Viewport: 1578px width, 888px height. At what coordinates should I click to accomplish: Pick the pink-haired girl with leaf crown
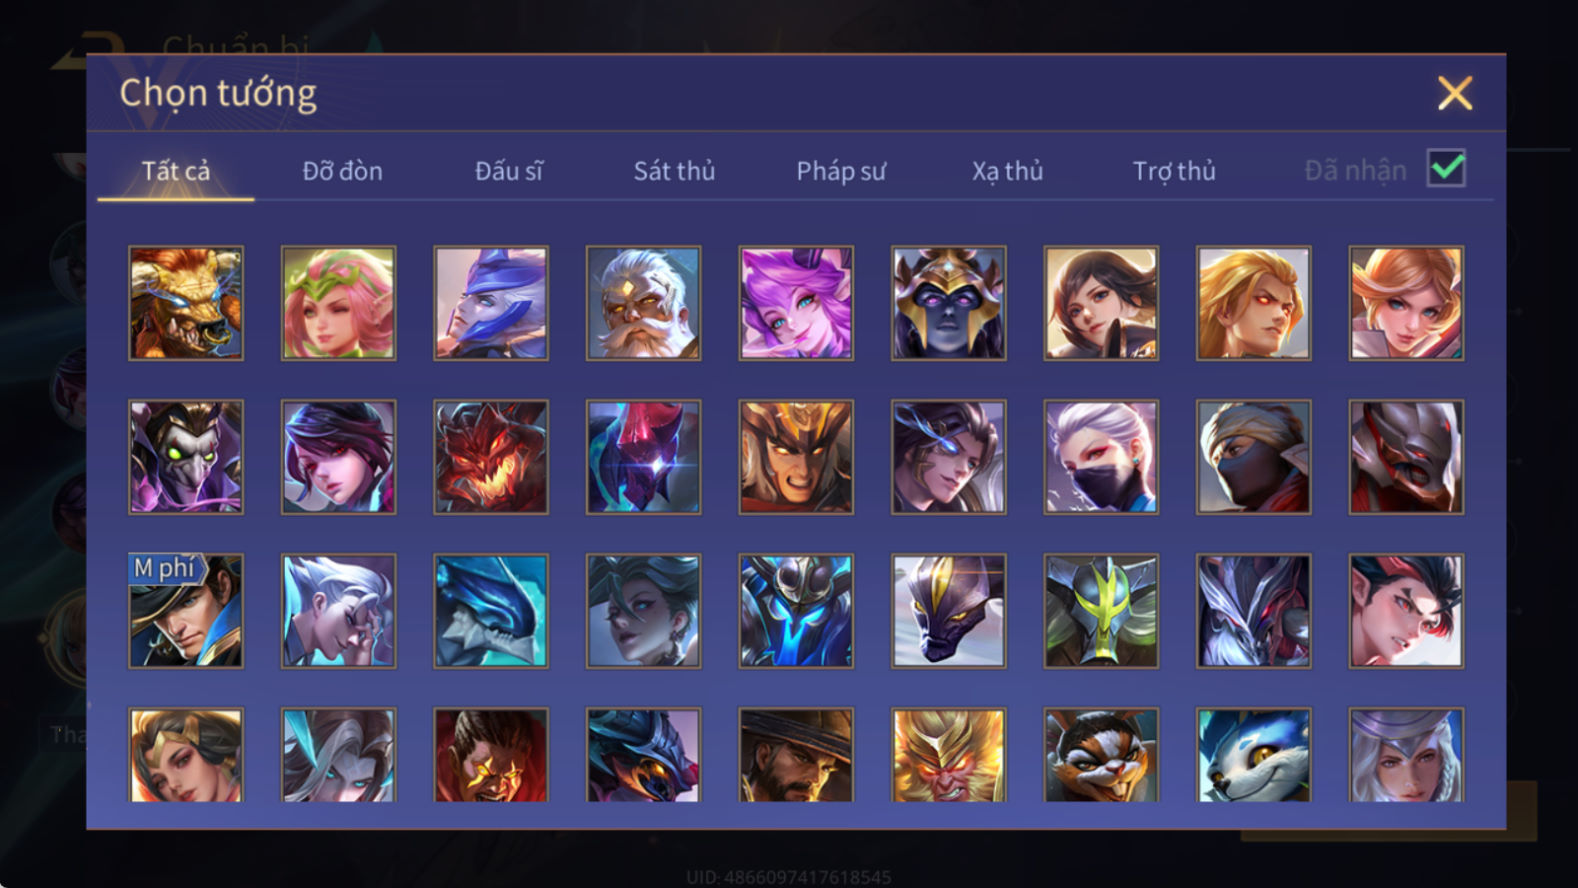click(338, 303)
